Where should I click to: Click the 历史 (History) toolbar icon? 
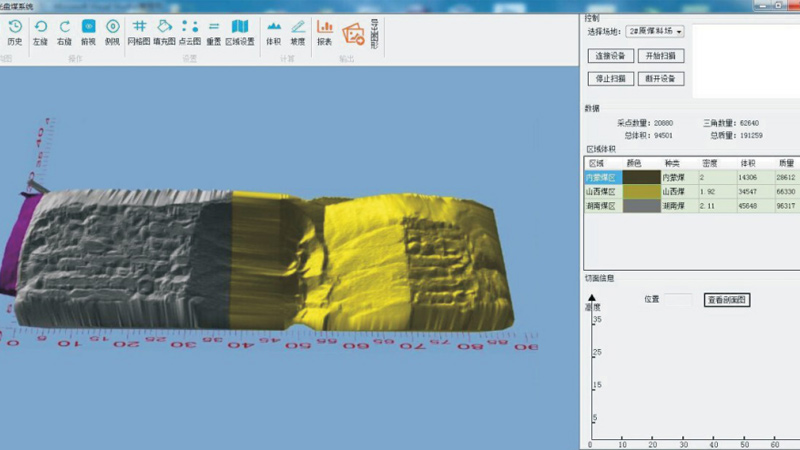[14, 32]
